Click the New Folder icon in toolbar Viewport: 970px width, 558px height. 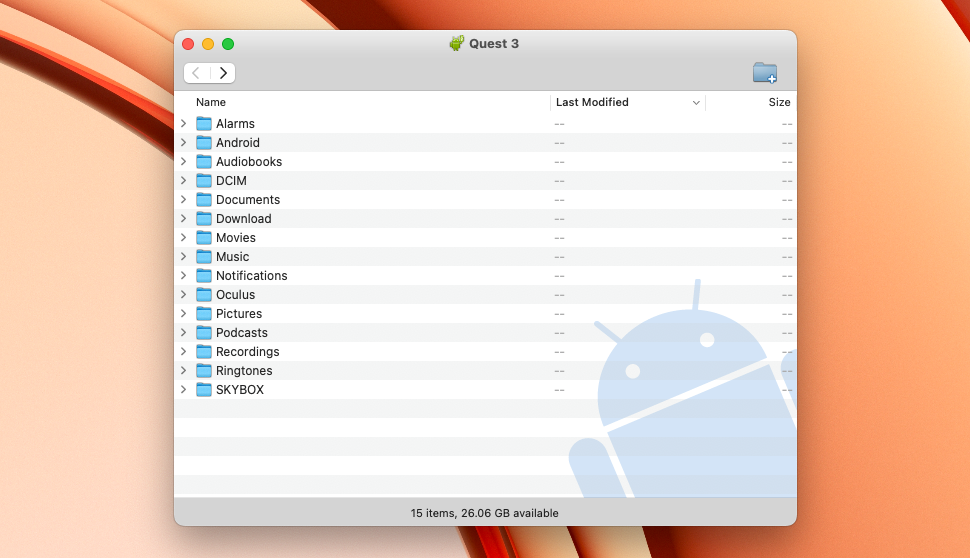(x=765, y=73)
